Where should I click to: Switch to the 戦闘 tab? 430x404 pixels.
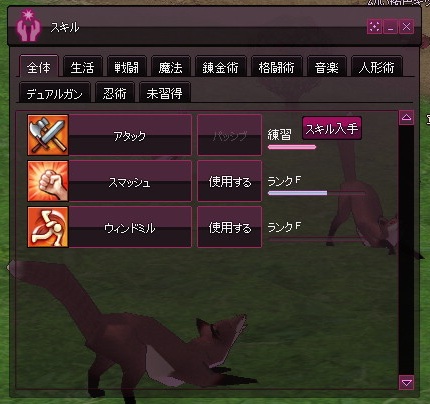click(x=126, y=67)
